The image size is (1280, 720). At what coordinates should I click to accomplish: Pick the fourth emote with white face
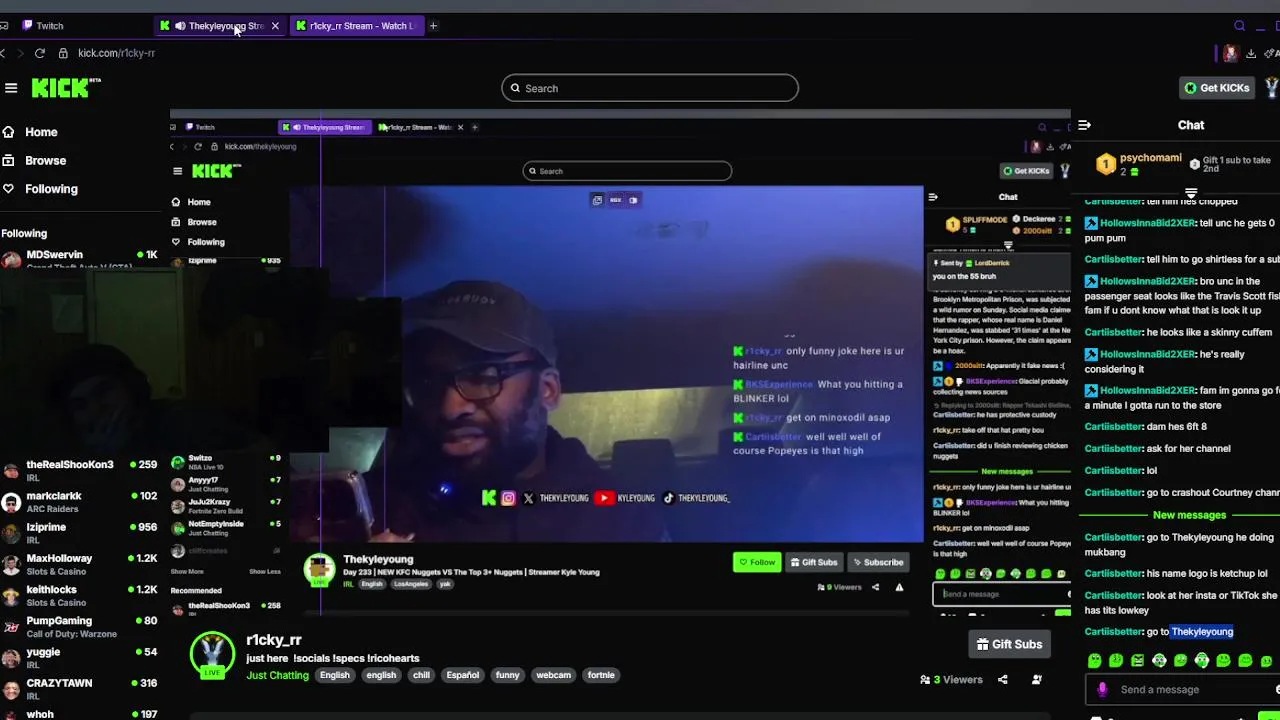click(x=1159, y=661)
